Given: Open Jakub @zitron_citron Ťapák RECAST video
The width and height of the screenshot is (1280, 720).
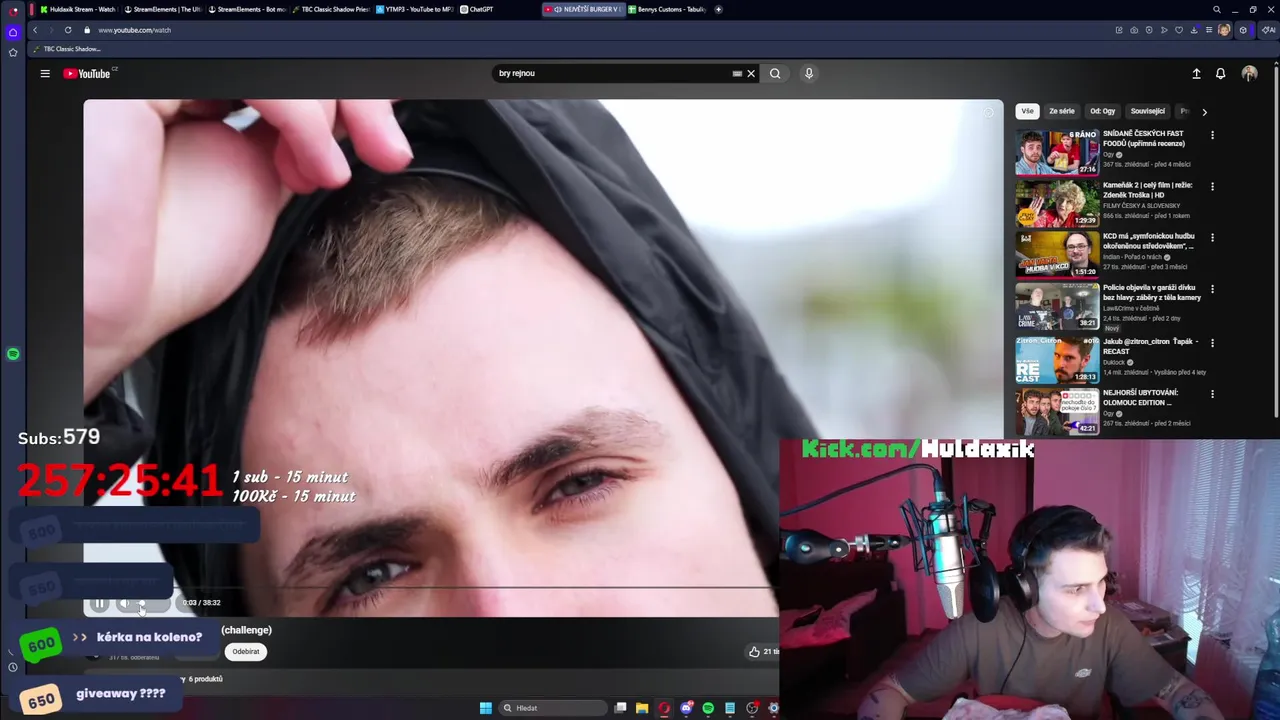Looking at the screenshot, I should (1149, 346).
